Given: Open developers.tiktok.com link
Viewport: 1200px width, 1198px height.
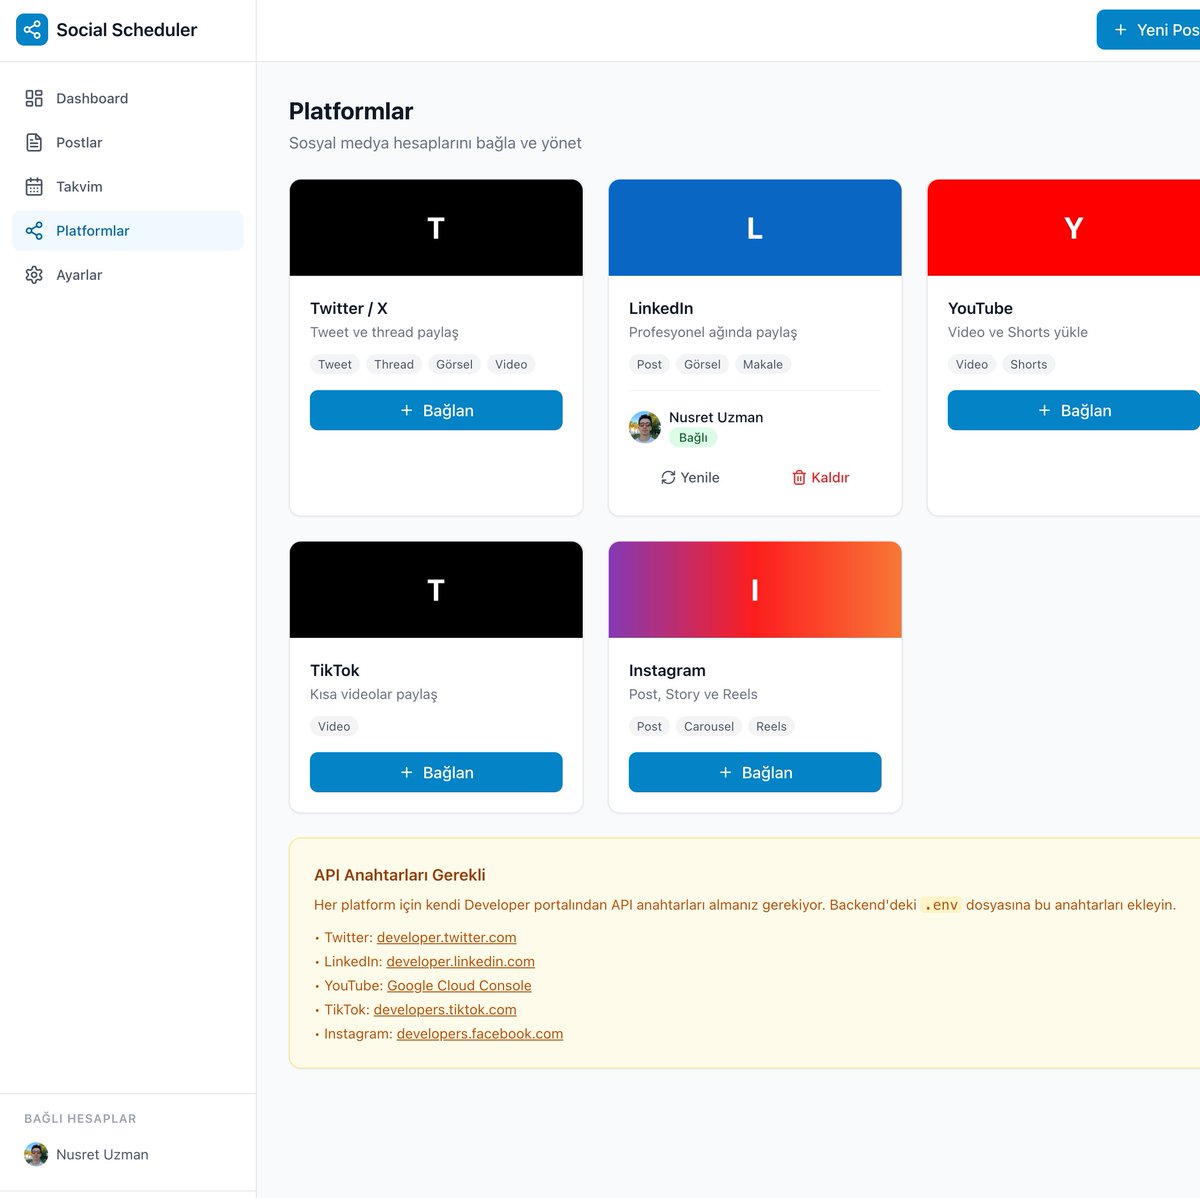Looking at the screenshot, I should pyautogui.click(x=445, y=1009).
